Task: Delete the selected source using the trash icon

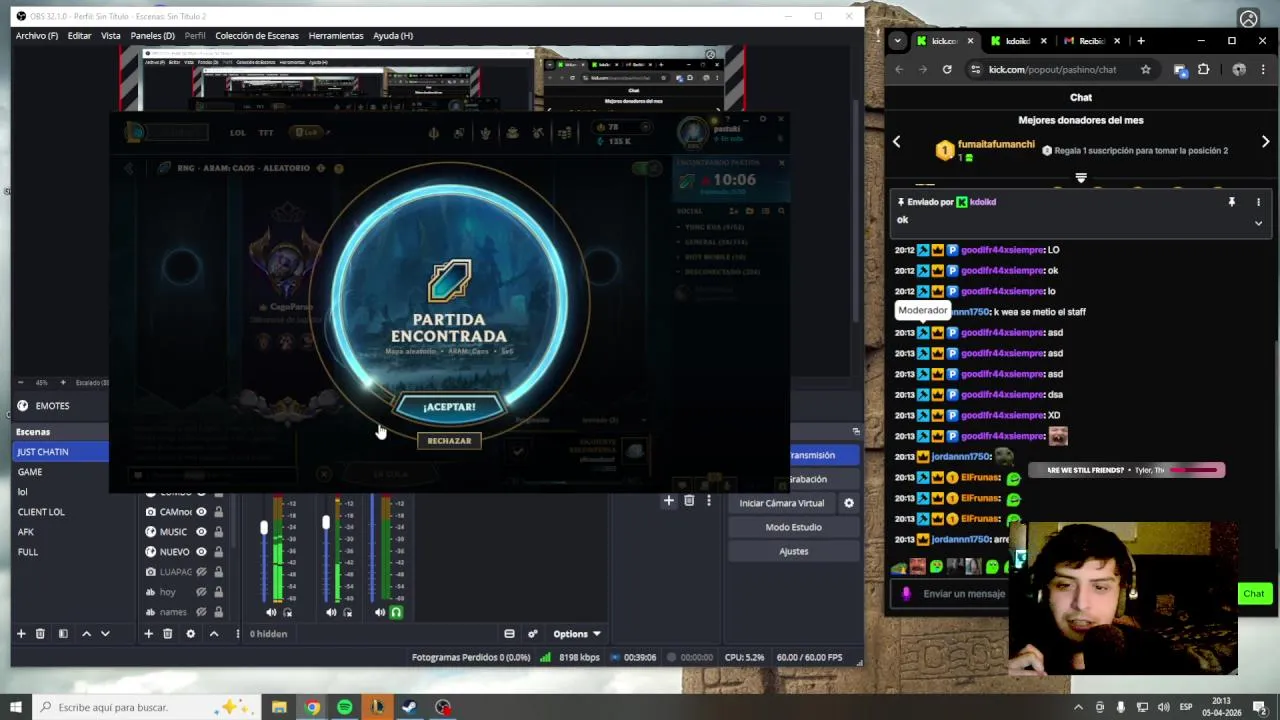Action: (x=167, y=633)
